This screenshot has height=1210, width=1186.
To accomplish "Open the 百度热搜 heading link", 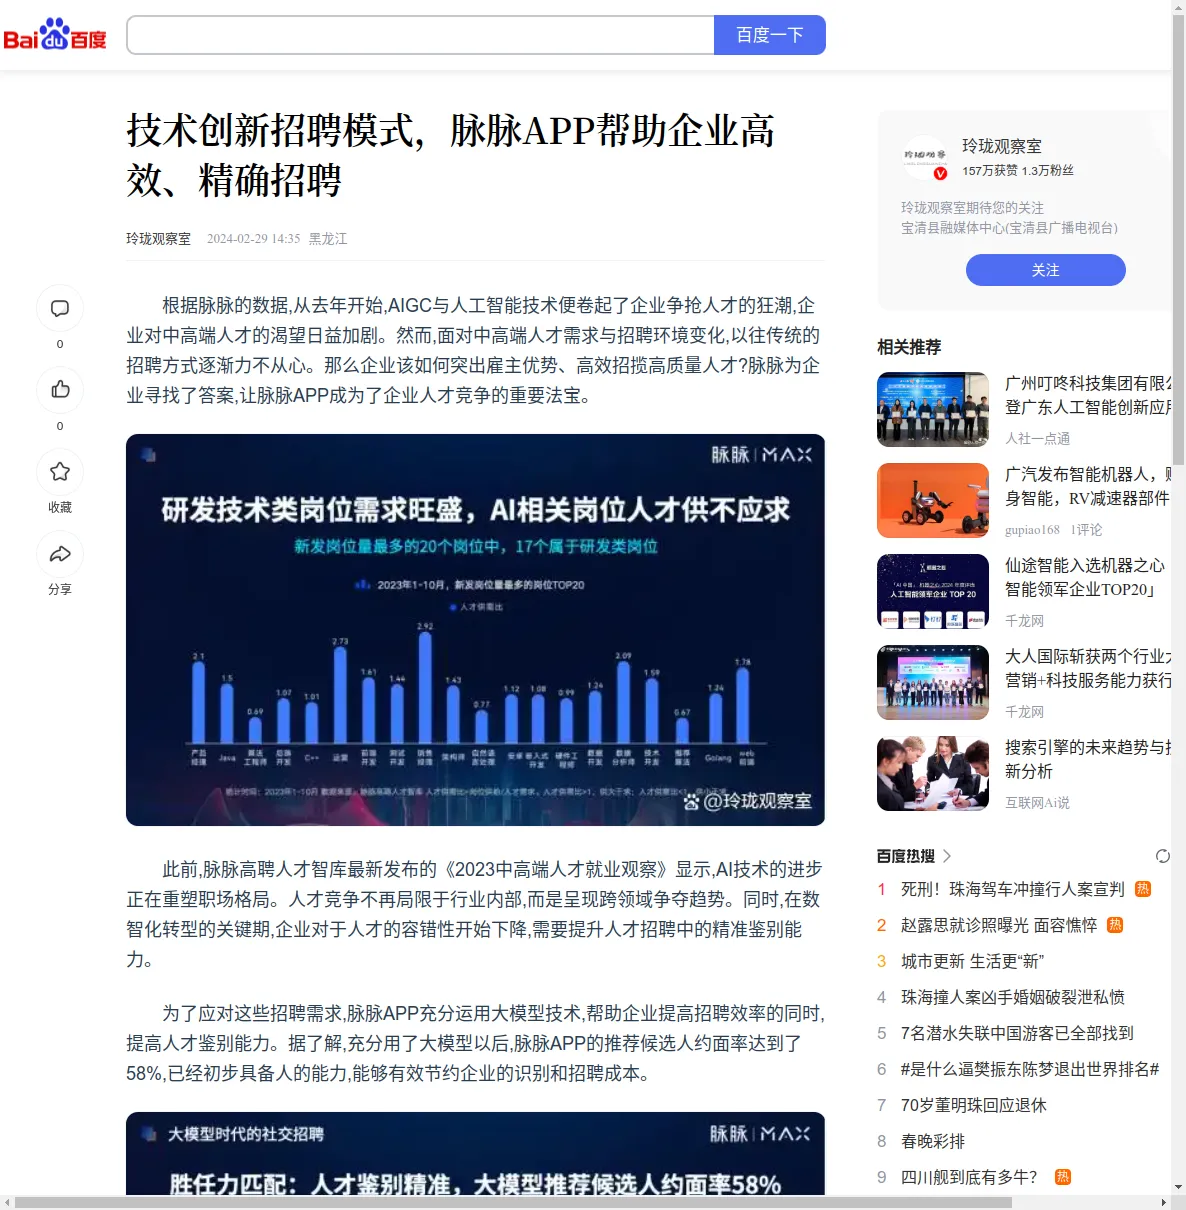I will tap(906, 856).
